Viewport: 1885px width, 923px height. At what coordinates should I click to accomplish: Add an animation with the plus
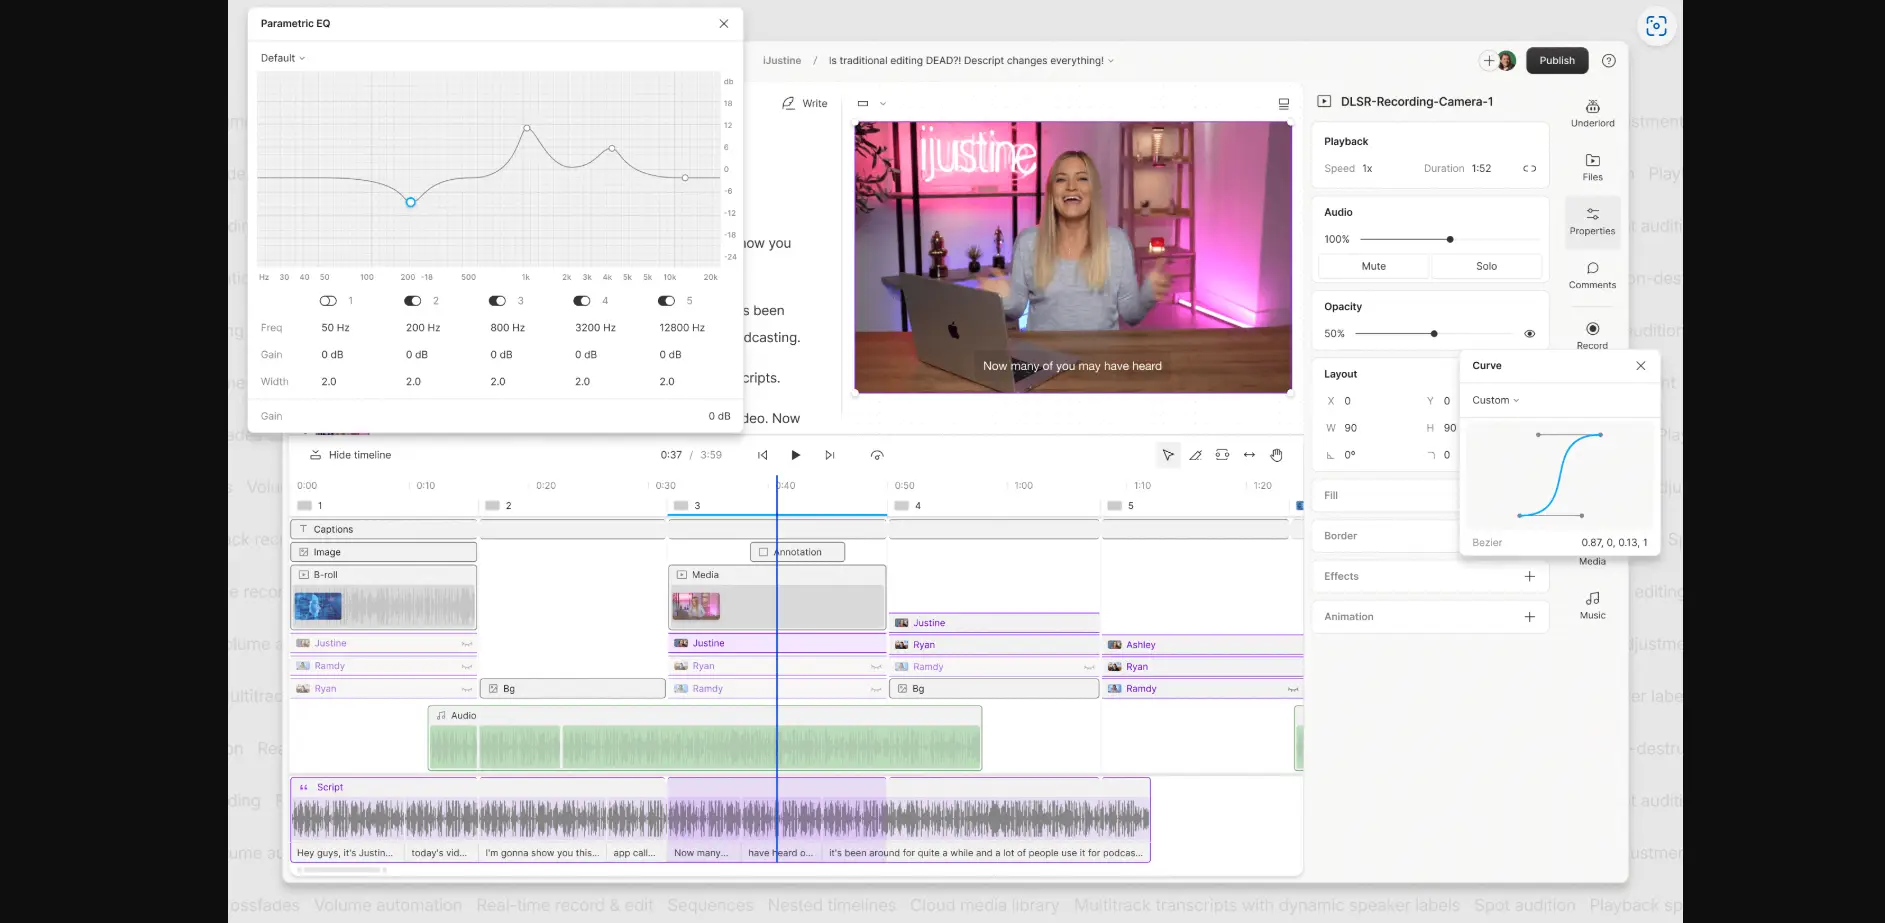coord(1529,617)
